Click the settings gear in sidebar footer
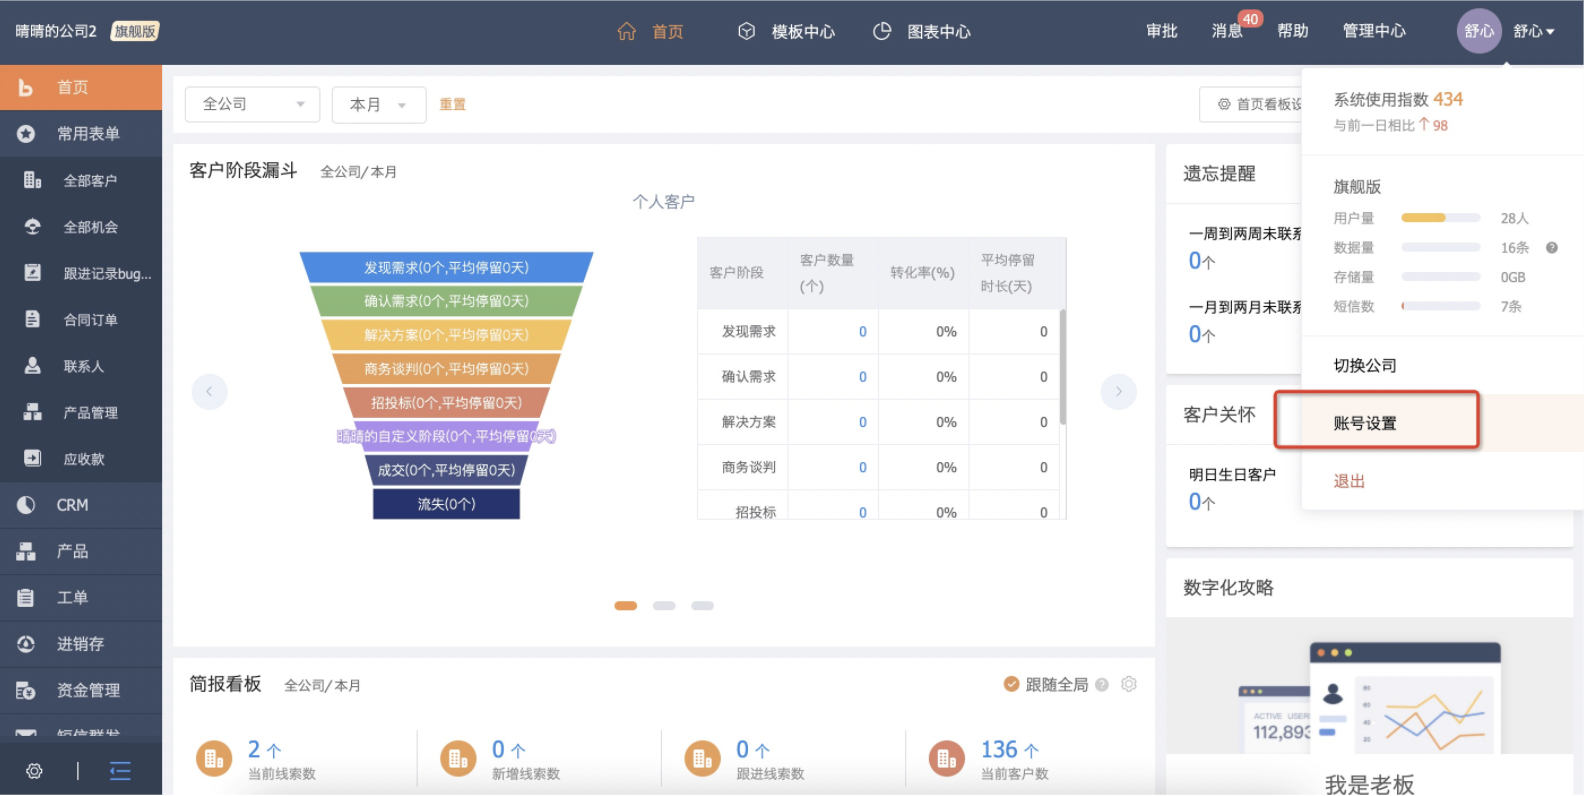Image resolution: width=1584 pixels, height=796 pixels. pos(34,771)
